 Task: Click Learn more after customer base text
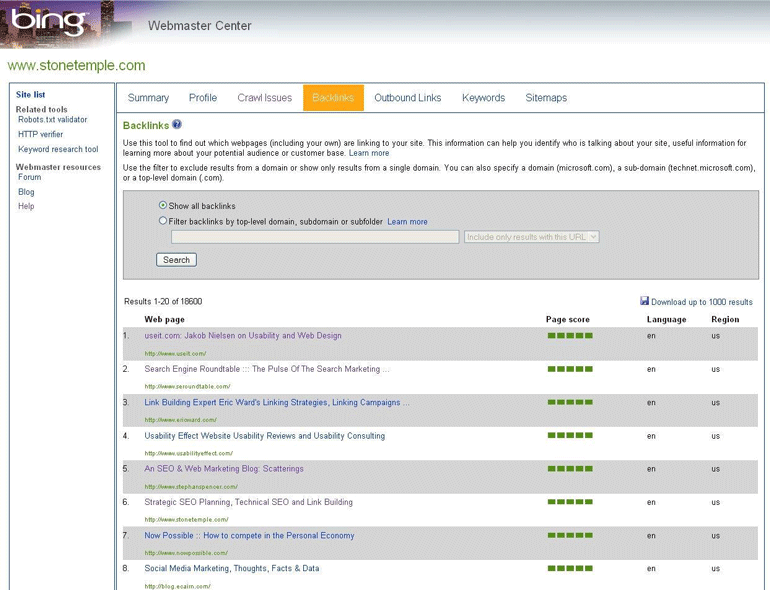click(x=369, y=153)
